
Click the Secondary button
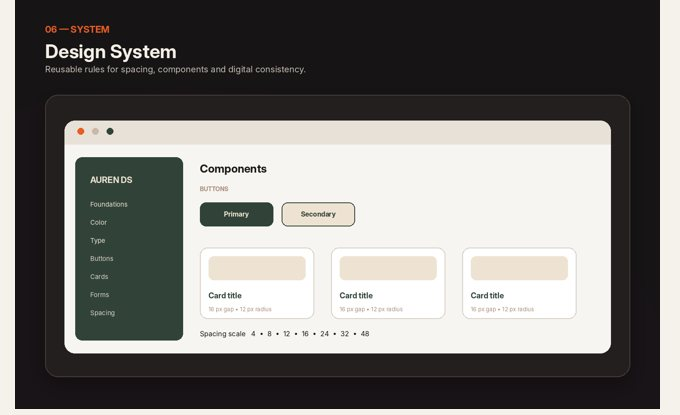tap(318, 214)
